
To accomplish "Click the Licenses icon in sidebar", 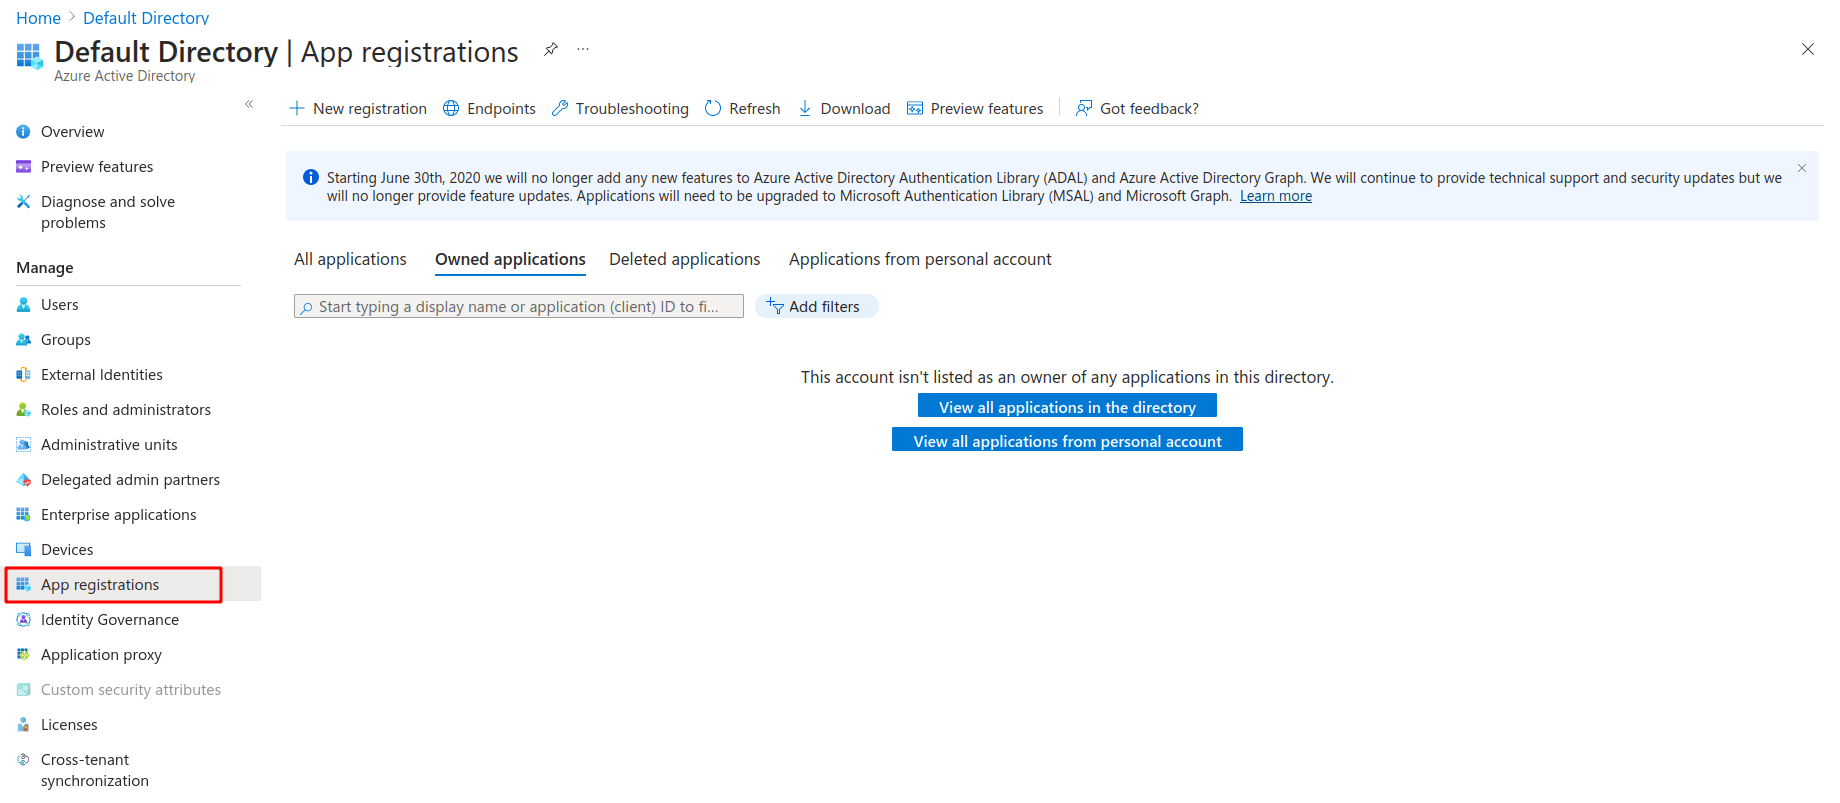I will pyautogui.click(x=24, y=725).
